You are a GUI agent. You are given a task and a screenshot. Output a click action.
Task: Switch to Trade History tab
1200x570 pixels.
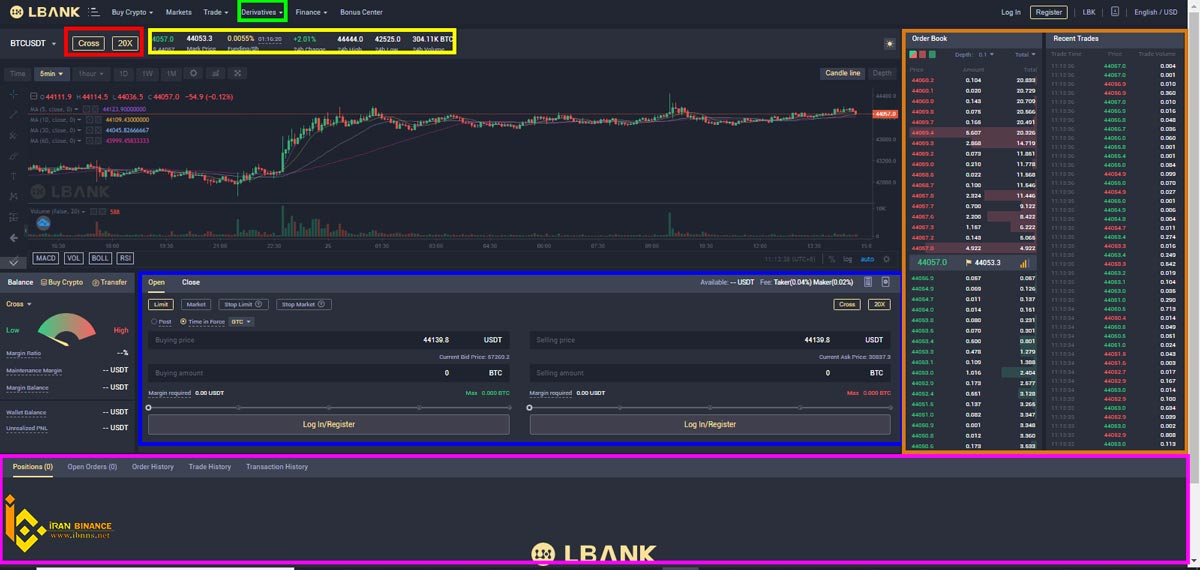click(x=210, y=466)
